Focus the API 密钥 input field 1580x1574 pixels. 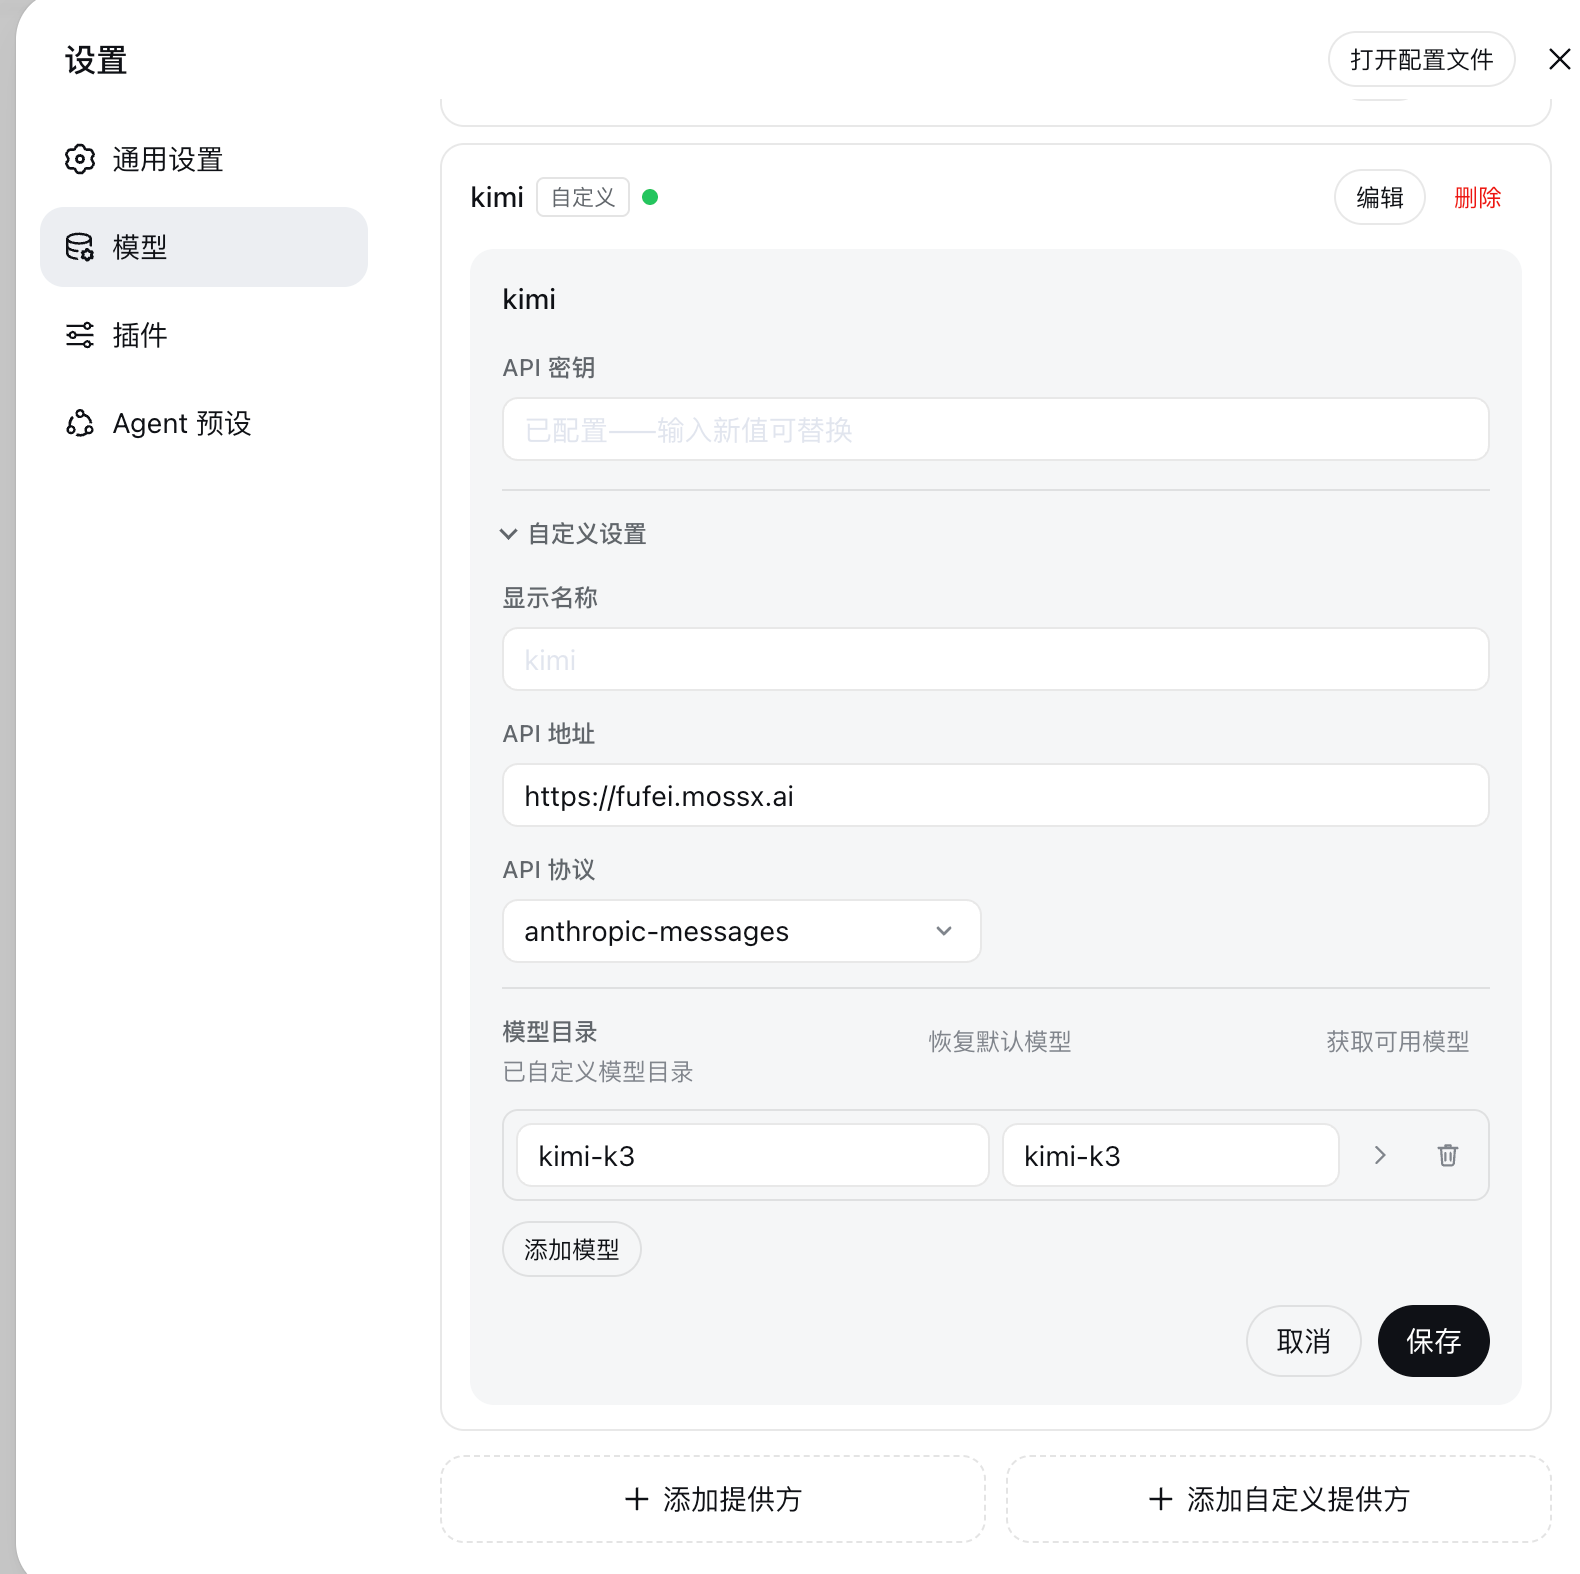(995, 430)
